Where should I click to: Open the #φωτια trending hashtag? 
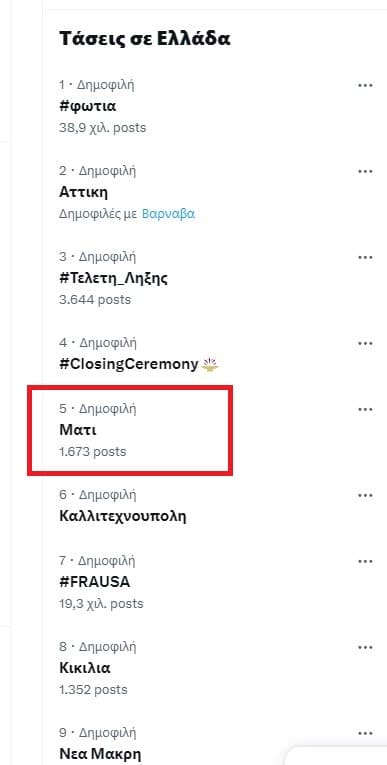pyautogui.click(x=87, y=106)
